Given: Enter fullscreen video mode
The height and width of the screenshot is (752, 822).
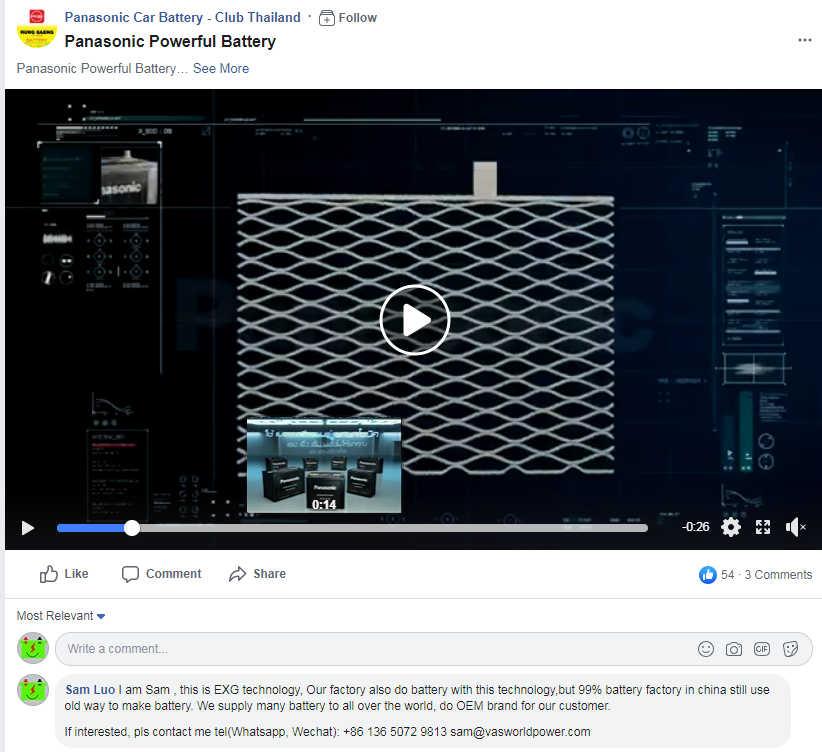Looking at the screenshot, I should point(763,527).
